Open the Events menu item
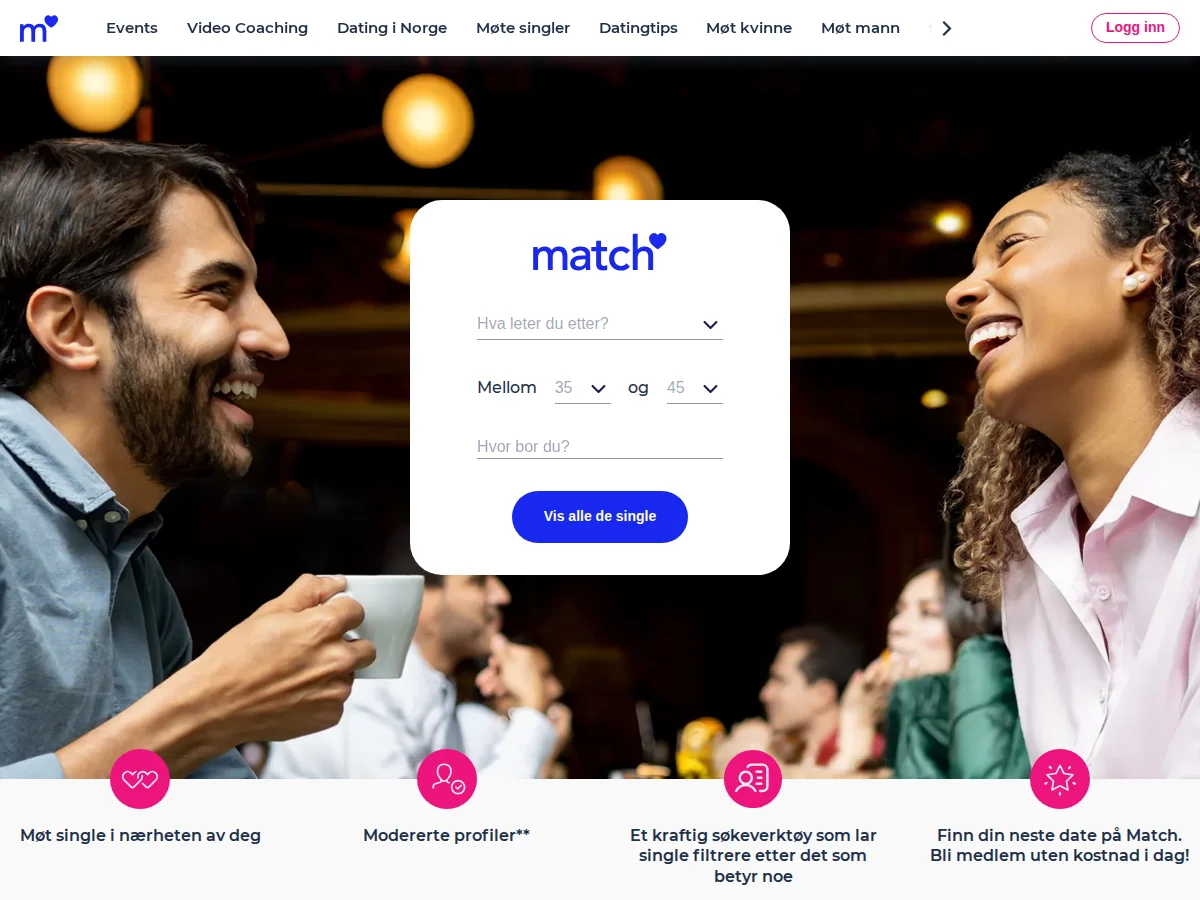This screenshot has height=900, width=1200. (132, 28)
